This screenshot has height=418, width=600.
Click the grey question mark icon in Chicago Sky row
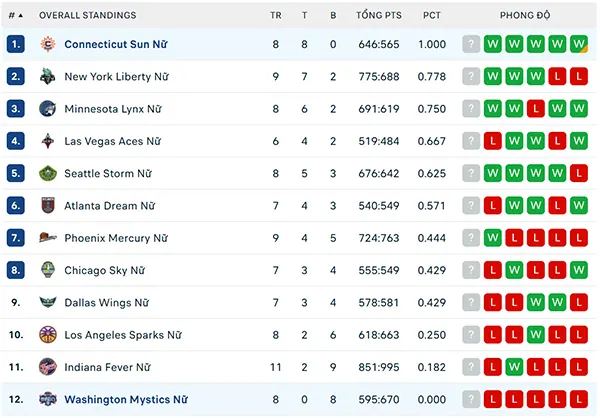pos(471,270)
